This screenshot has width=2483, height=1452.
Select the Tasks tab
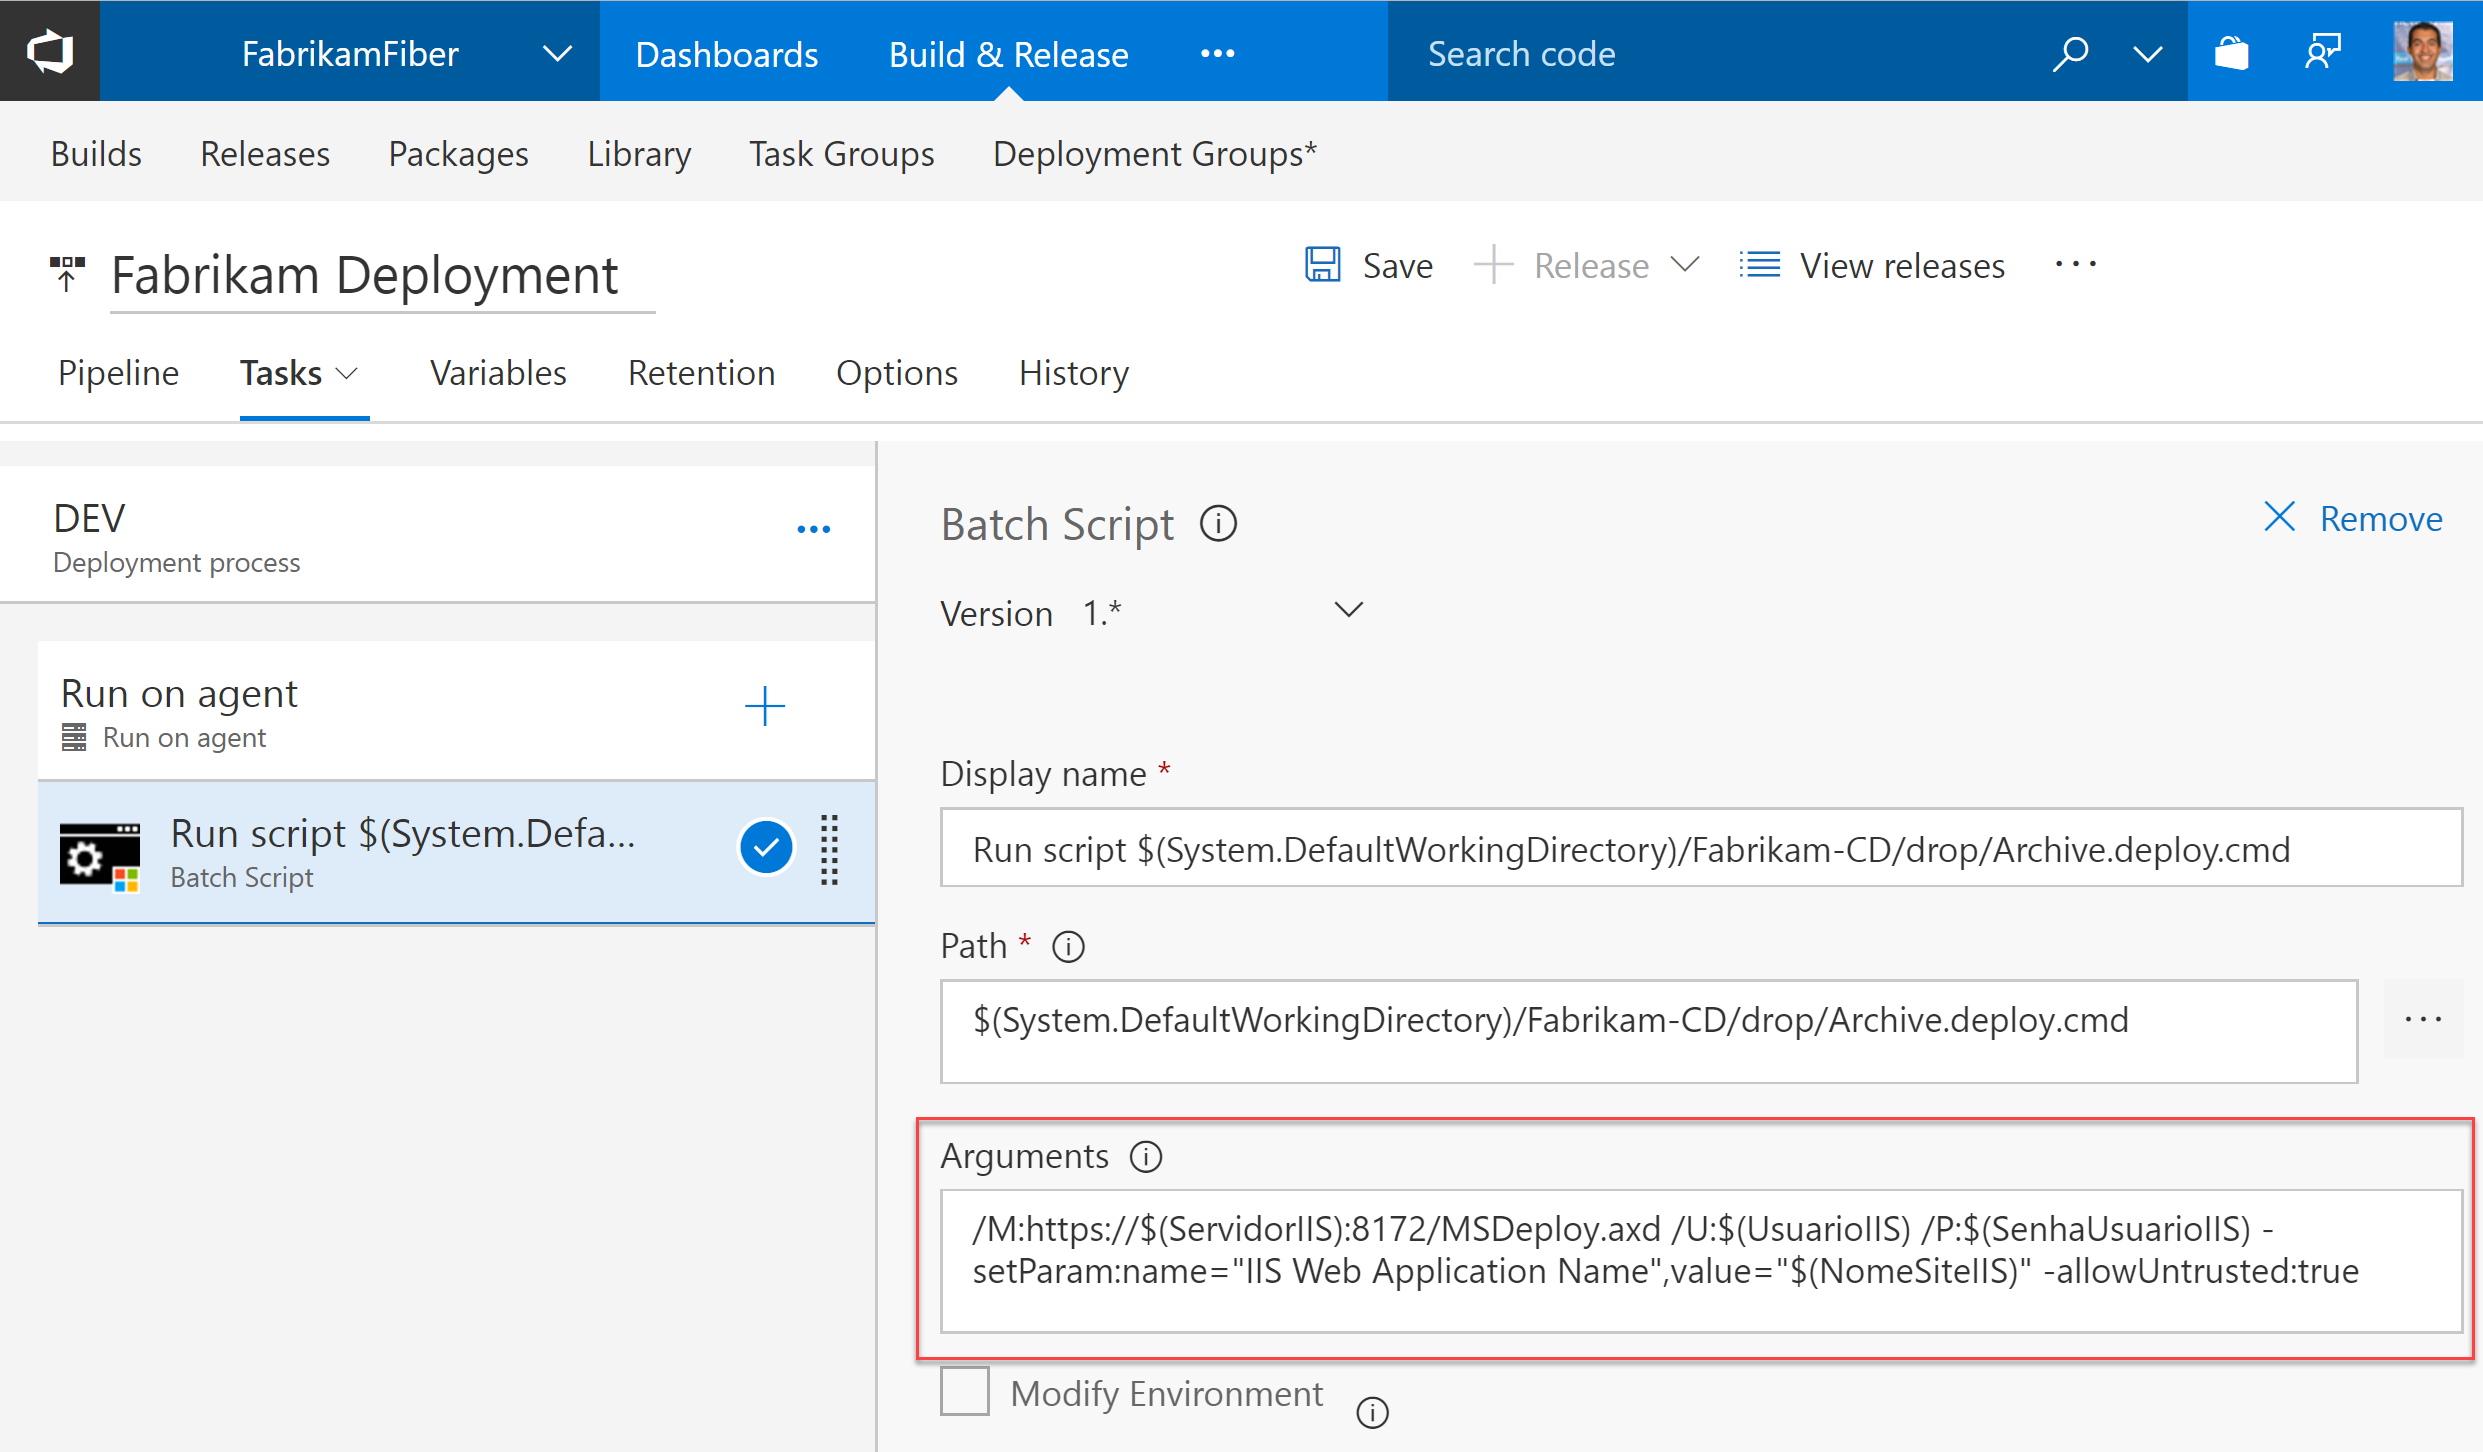point(281,373)
